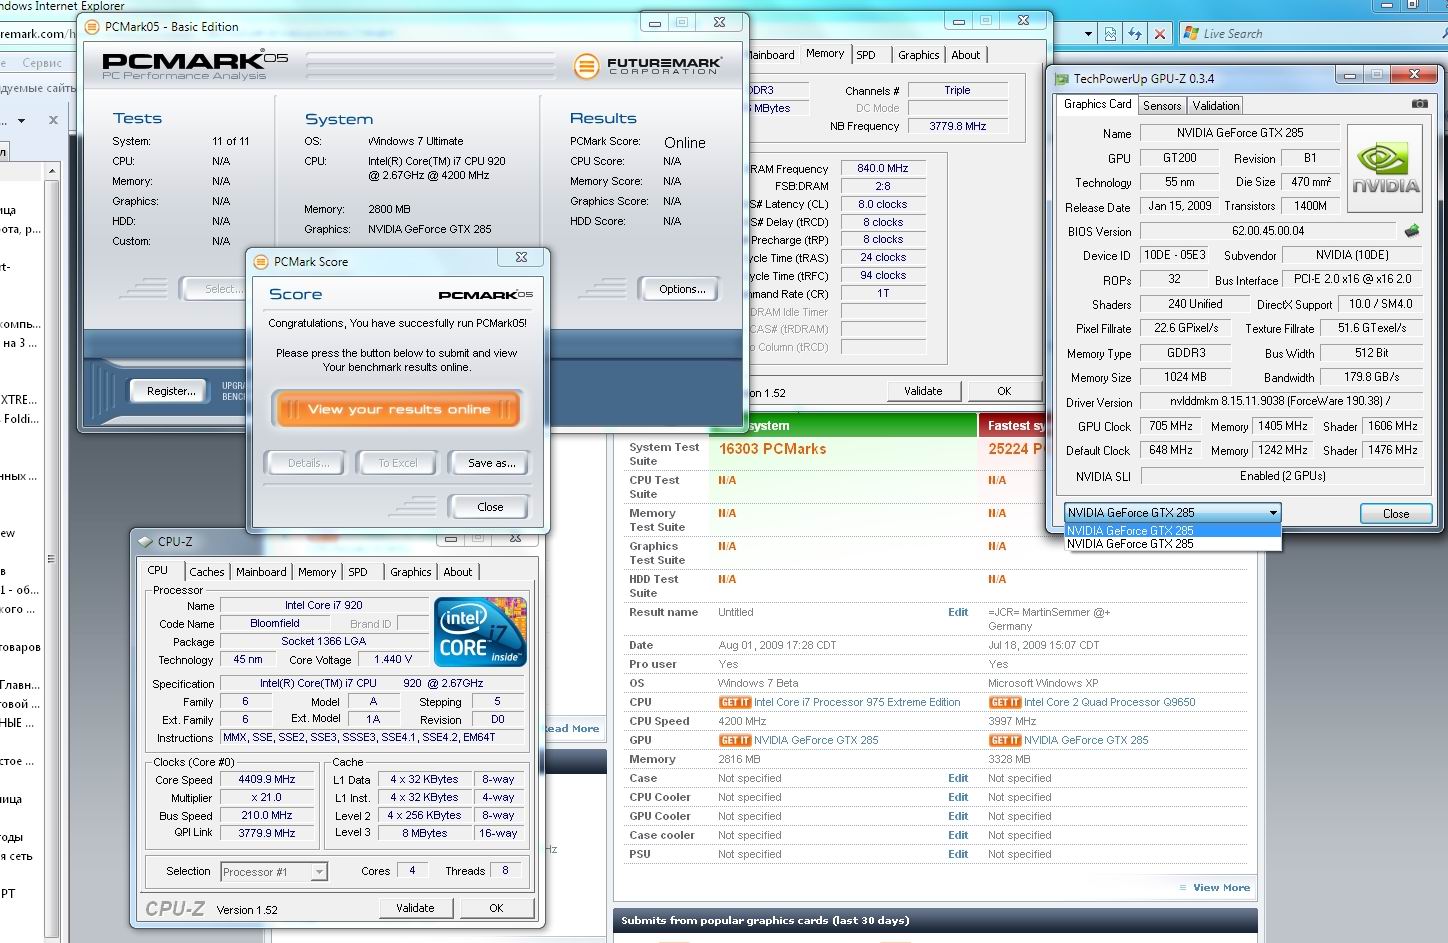Click Core Speed value 4409.9 MHz in CPU-Z
This screenshot has width=1448, height=943.
267,779
